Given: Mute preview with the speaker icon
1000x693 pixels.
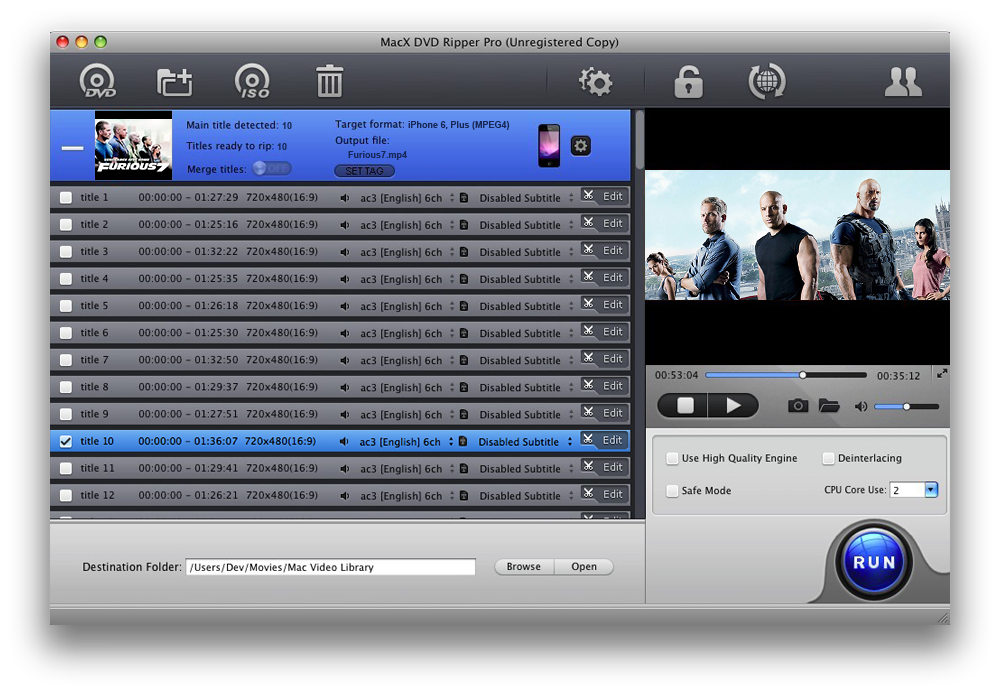Looking at the screenshot, I should 860,406.
